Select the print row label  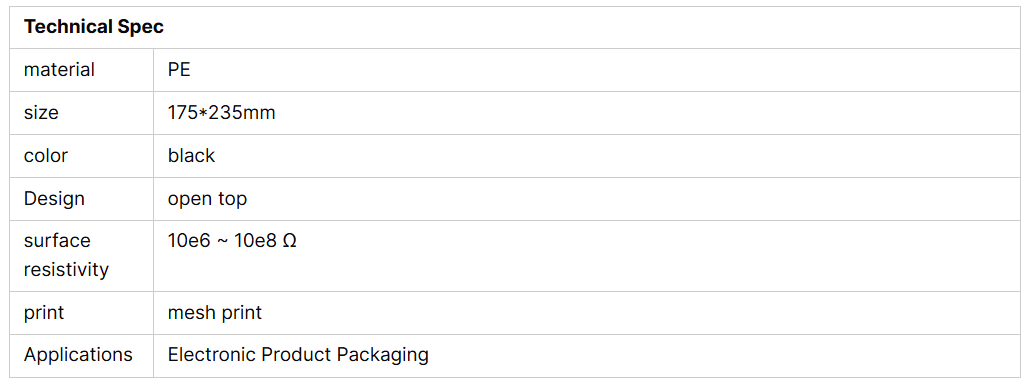(44, 312)
